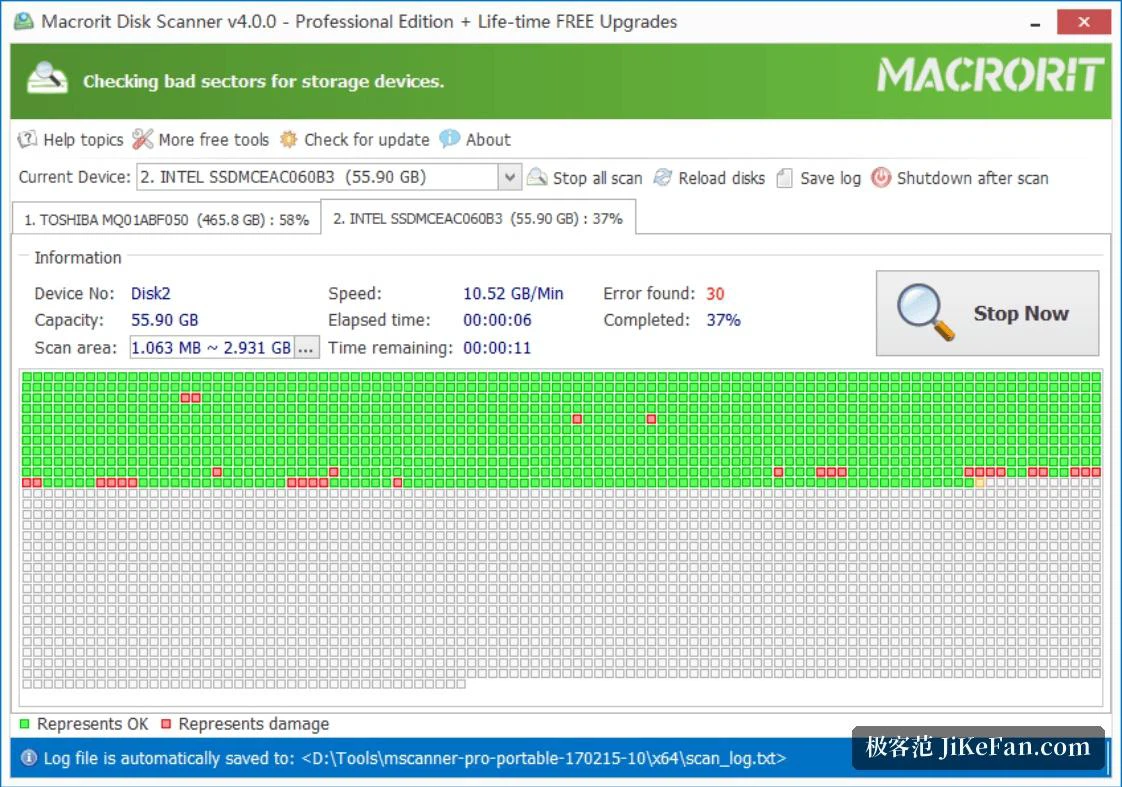Click the Check for update gear icon
Screen dimensions: 1122x787
pos(288,139)
